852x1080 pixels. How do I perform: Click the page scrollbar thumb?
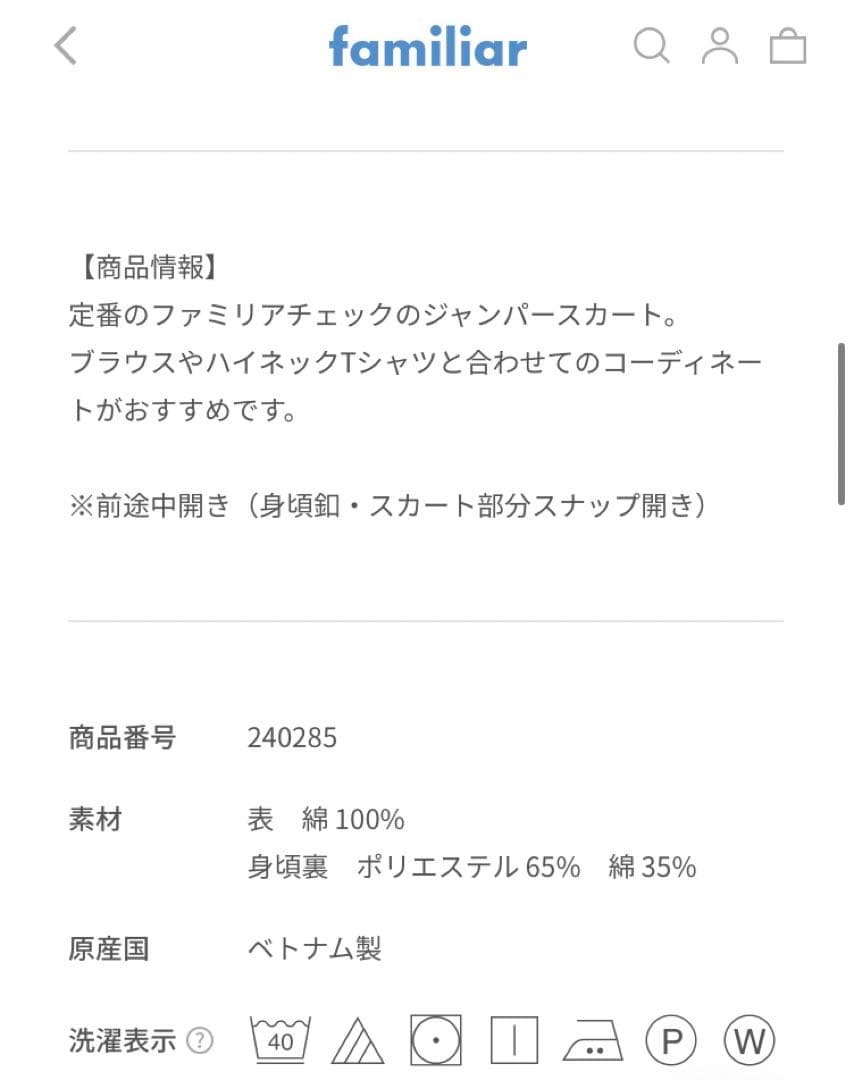pos(842,425)
